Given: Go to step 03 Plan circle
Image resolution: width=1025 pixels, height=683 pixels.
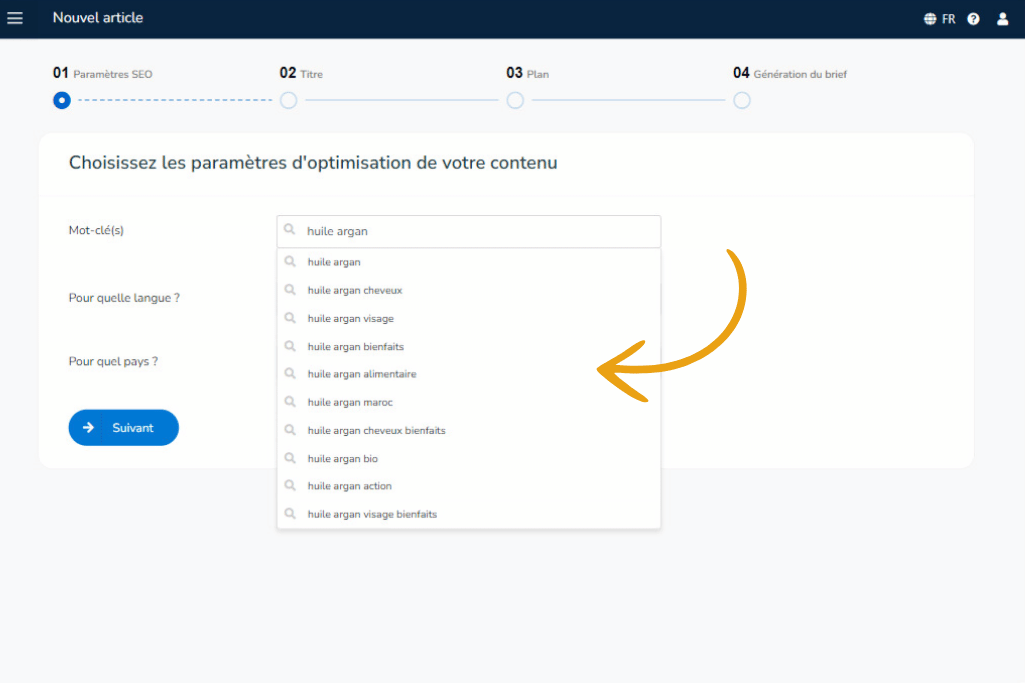Looking at the screenshot, I should (515, 100).
